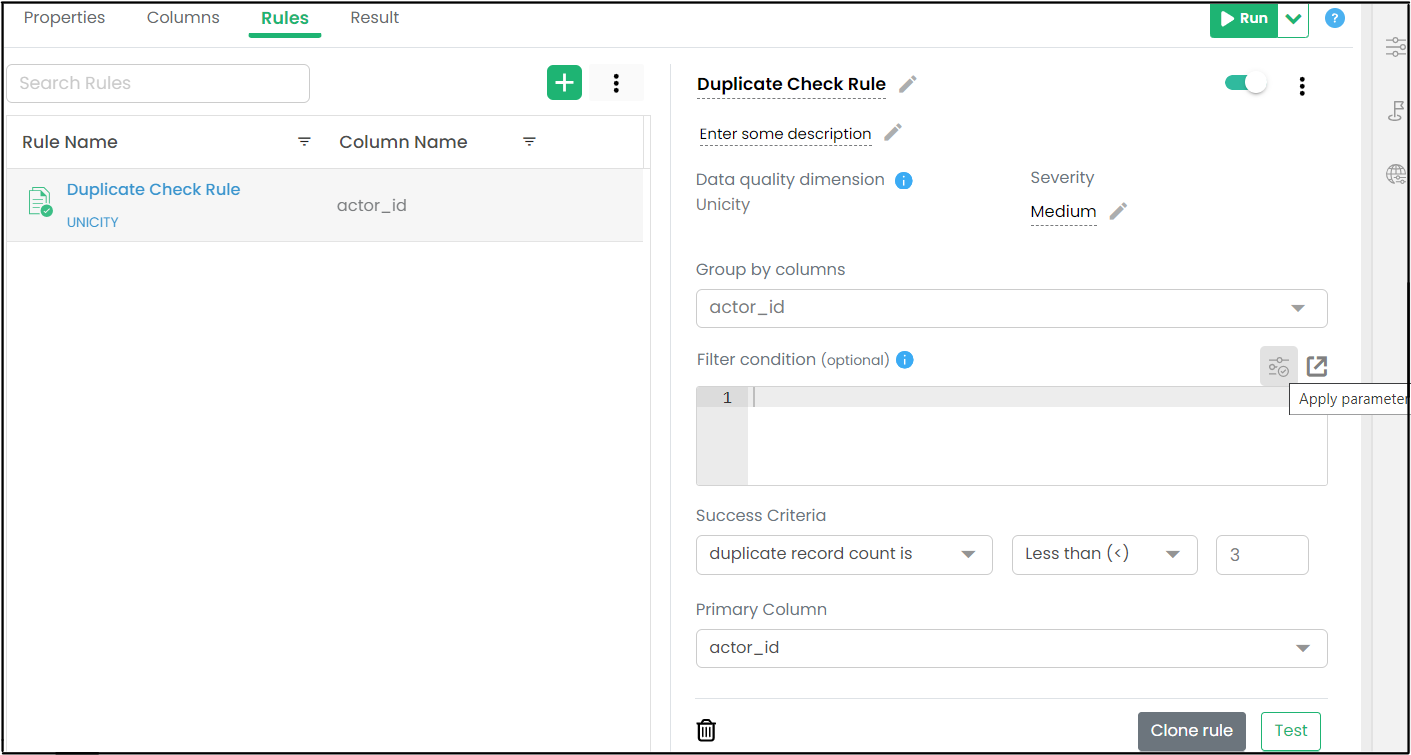The image size is (1411, 755).
Task: Edit the rule description with pencil icon
Action: 893,133
